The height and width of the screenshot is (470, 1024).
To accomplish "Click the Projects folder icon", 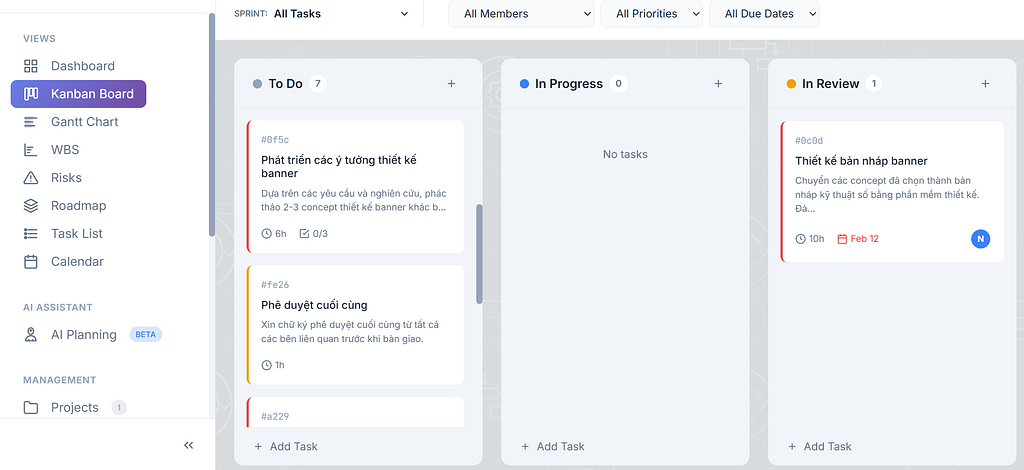I will tap(31, 408).
